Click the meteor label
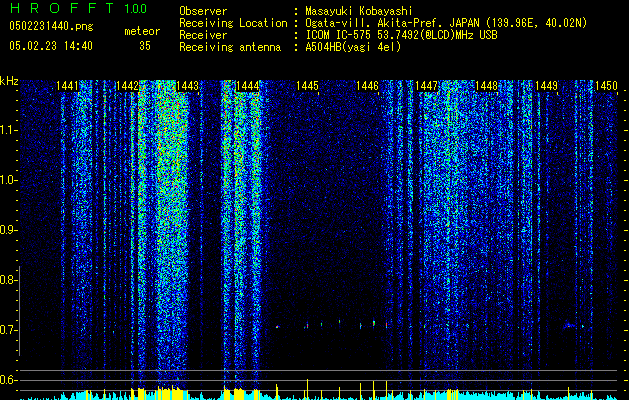 tap(142, 31)
